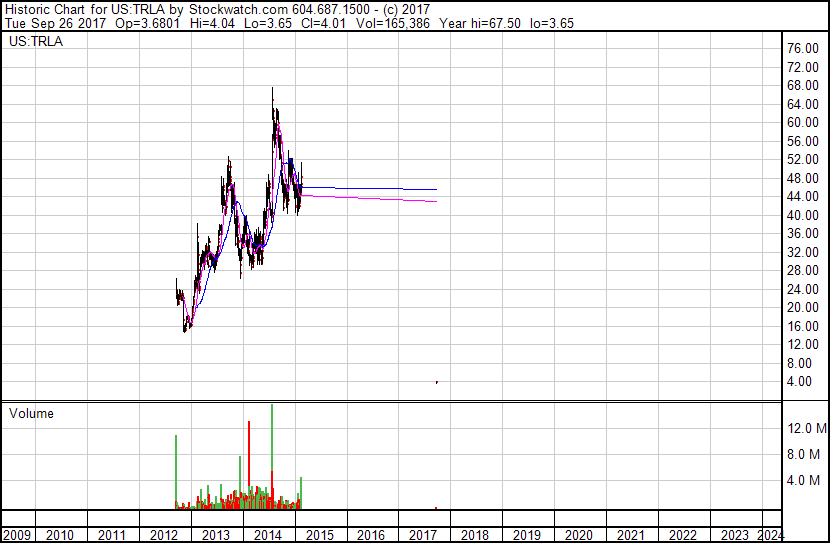Click the Tue Sep 26 2017 date in header
The height and width of the screenshot is (543, 830).
56,23
